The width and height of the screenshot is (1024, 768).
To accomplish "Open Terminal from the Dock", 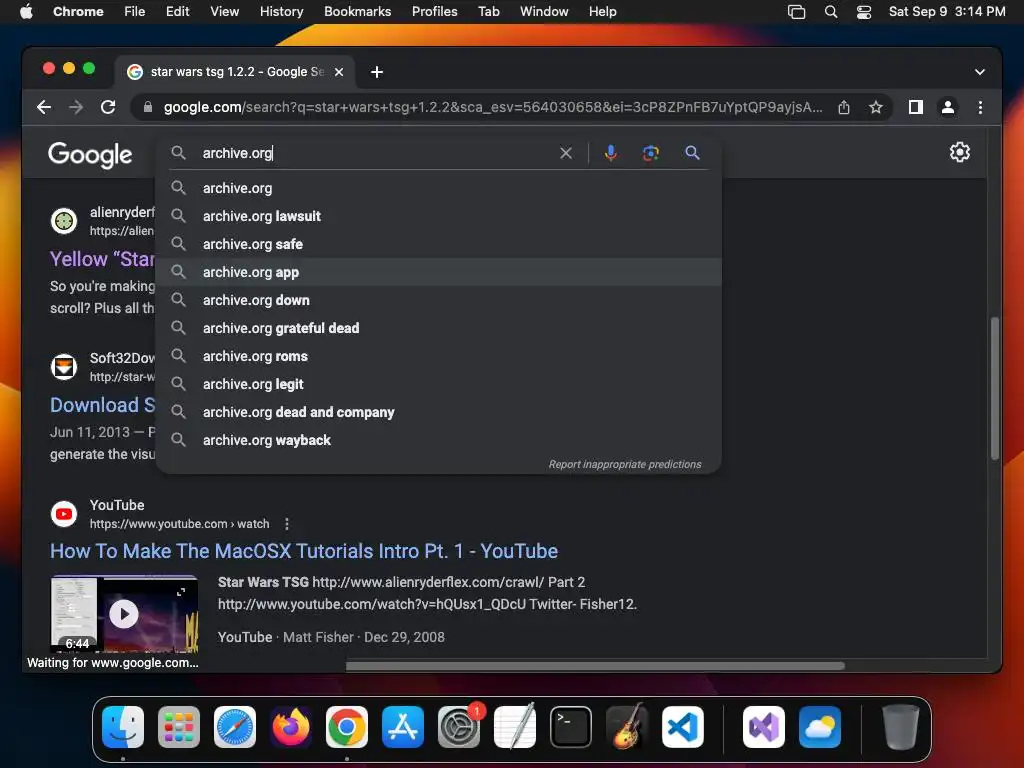I will 571,727.
